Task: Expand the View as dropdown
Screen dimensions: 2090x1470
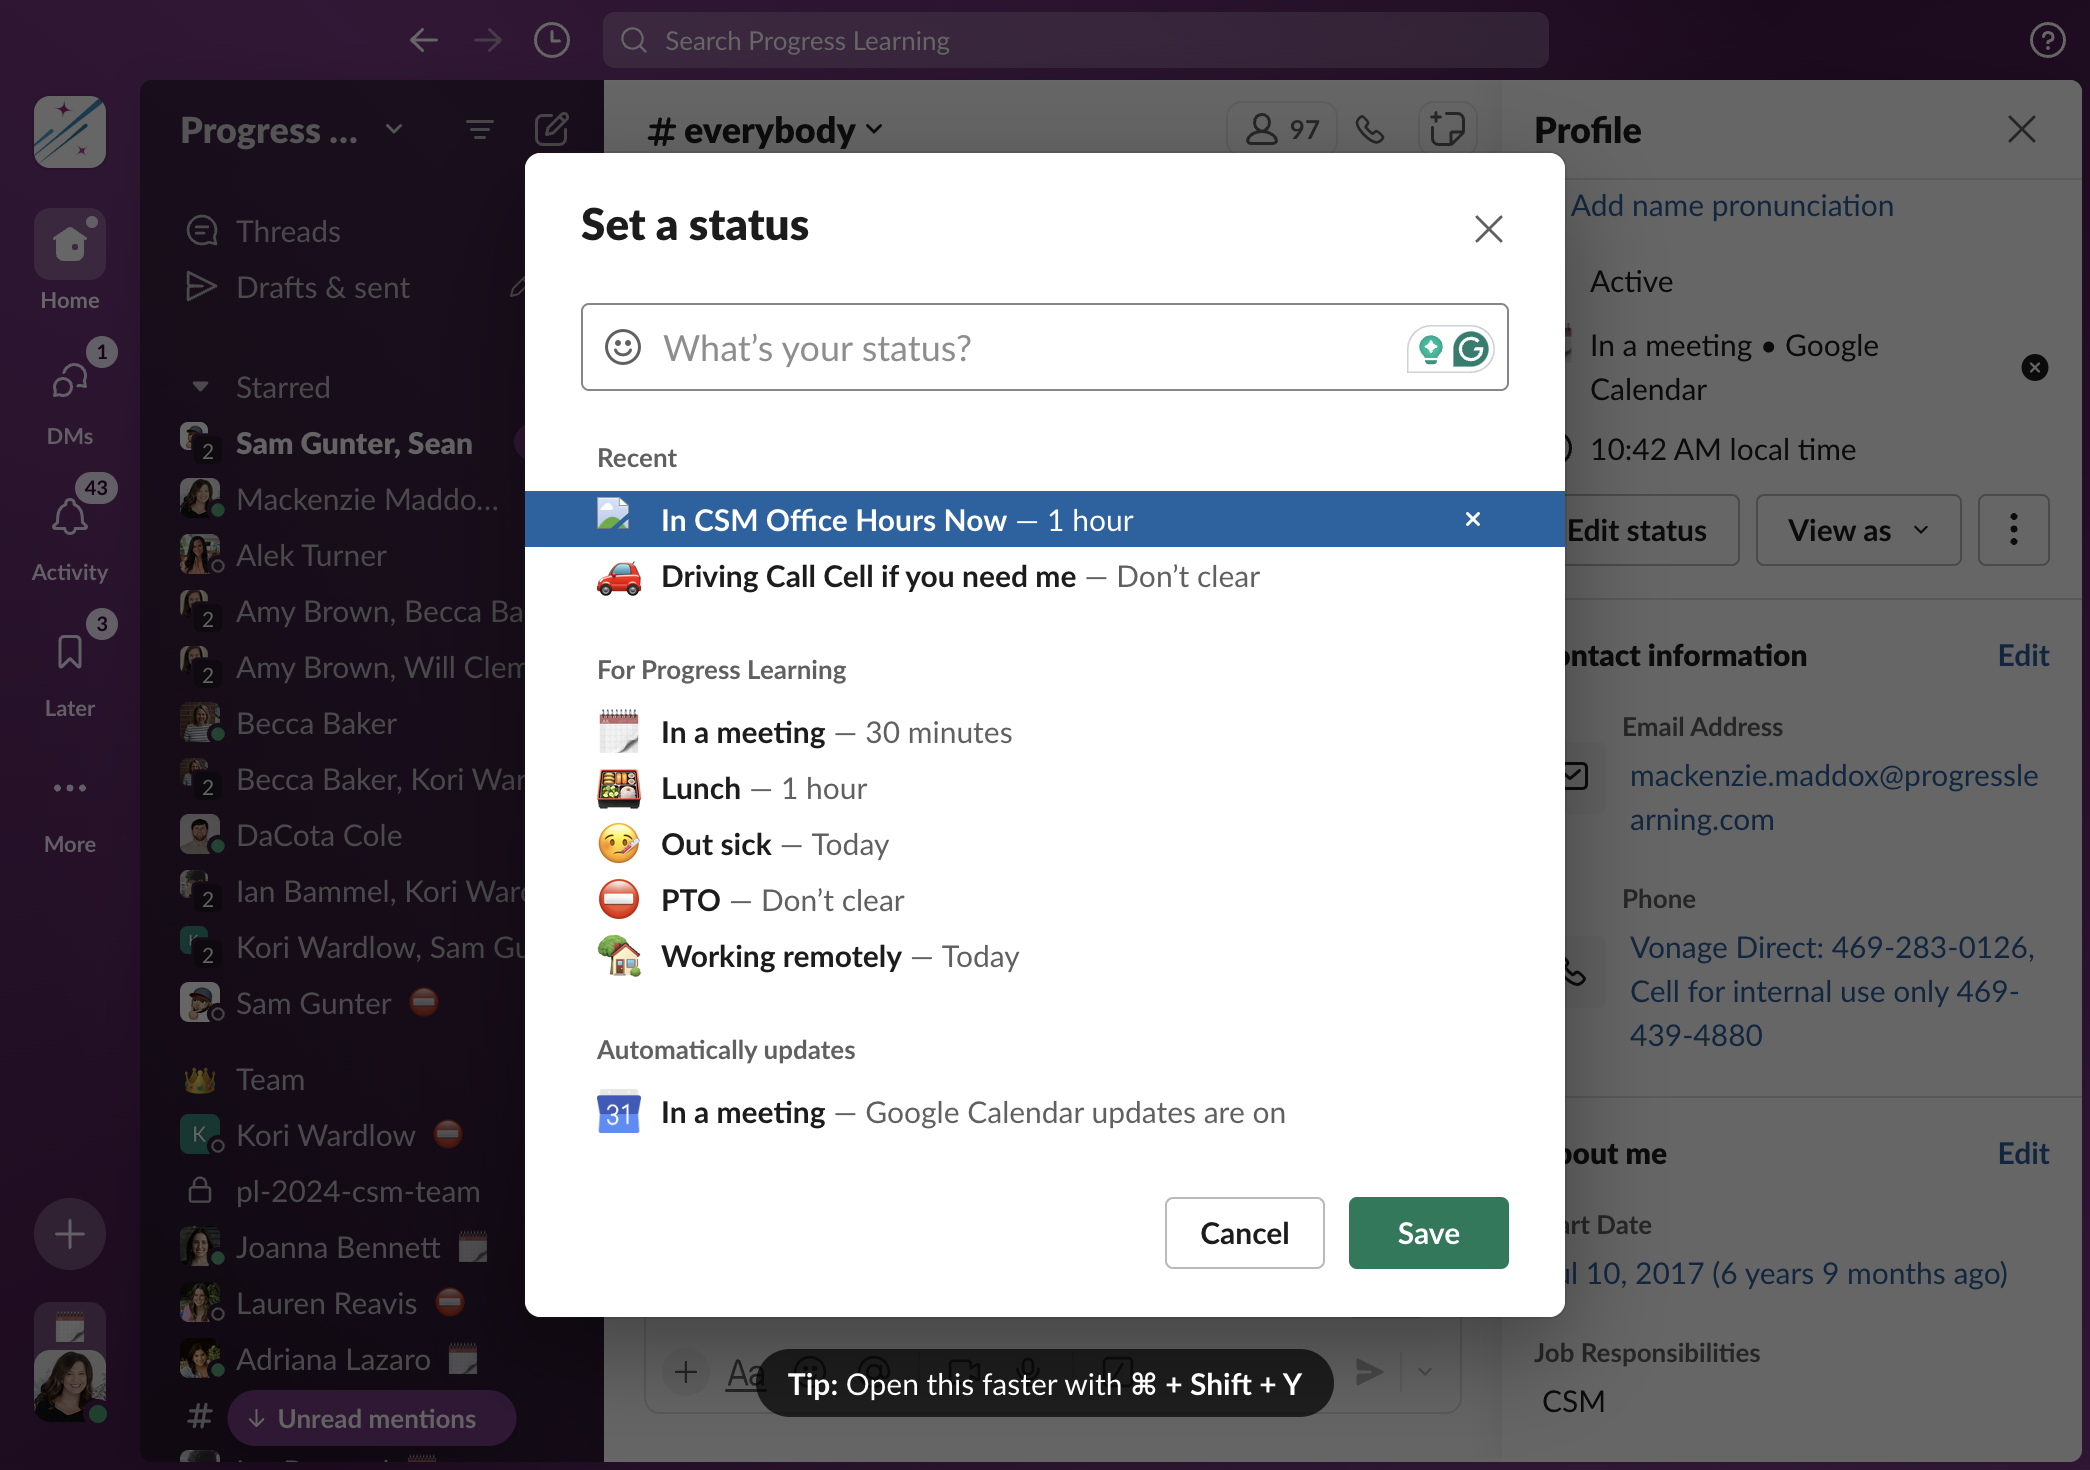Action: [1858, 530]
